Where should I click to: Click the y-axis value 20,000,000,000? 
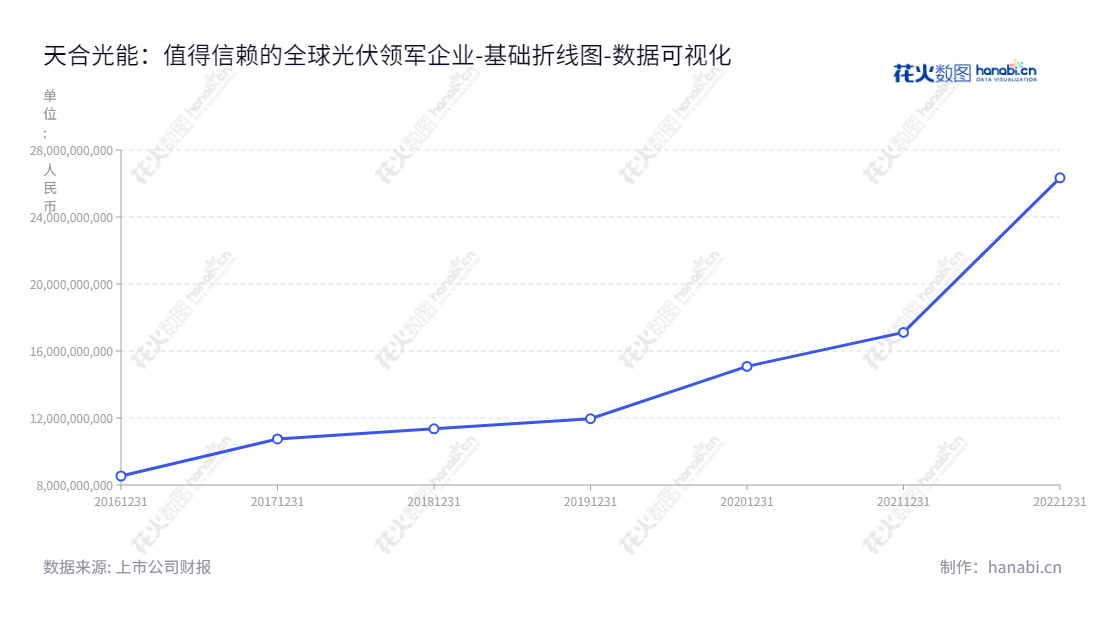point(71,285)
